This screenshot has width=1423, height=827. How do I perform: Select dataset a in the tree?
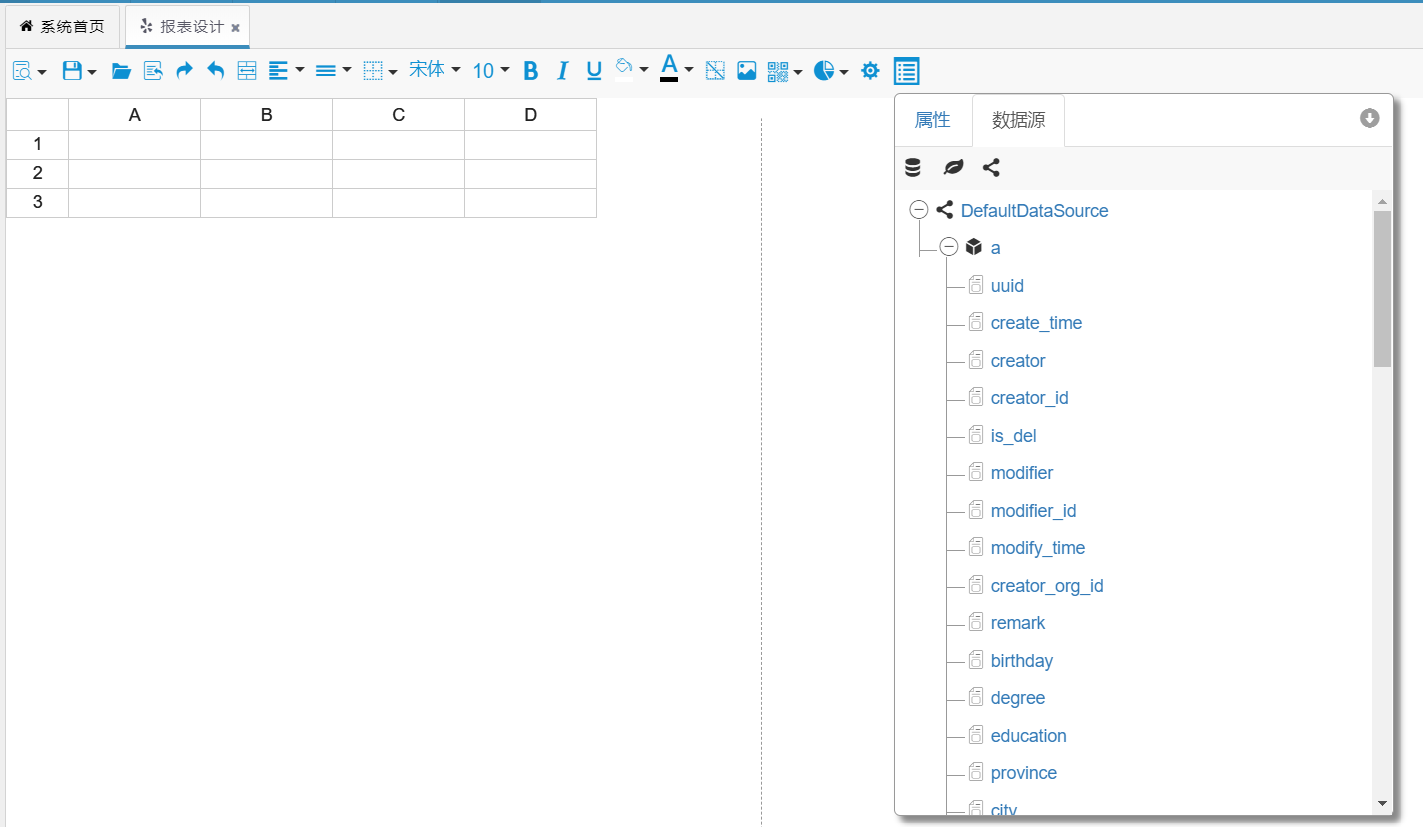pos(995,248)
